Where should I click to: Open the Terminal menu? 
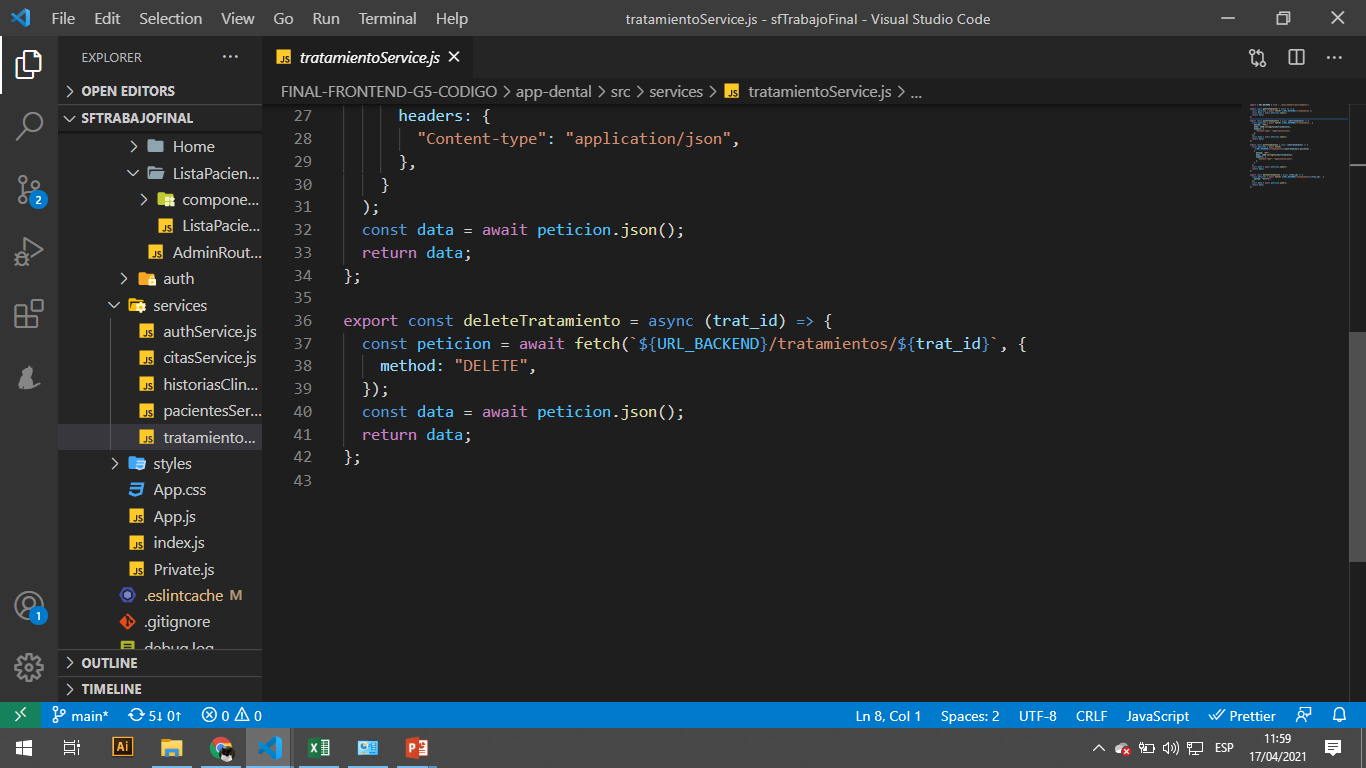tap(388, 18)
